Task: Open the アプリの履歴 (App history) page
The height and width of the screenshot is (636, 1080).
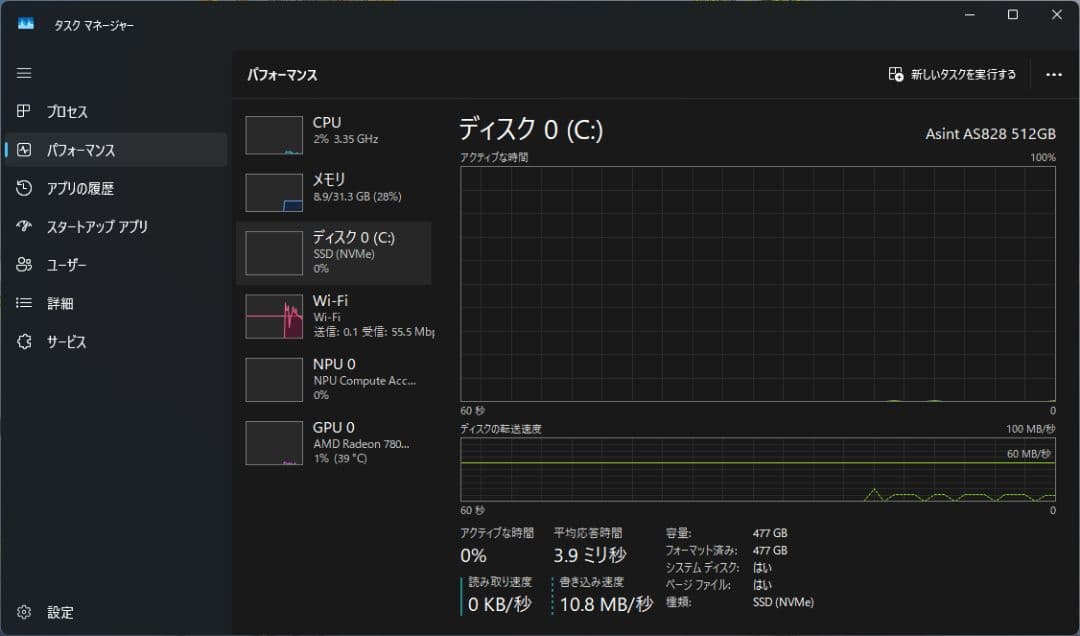Action: 75,188
